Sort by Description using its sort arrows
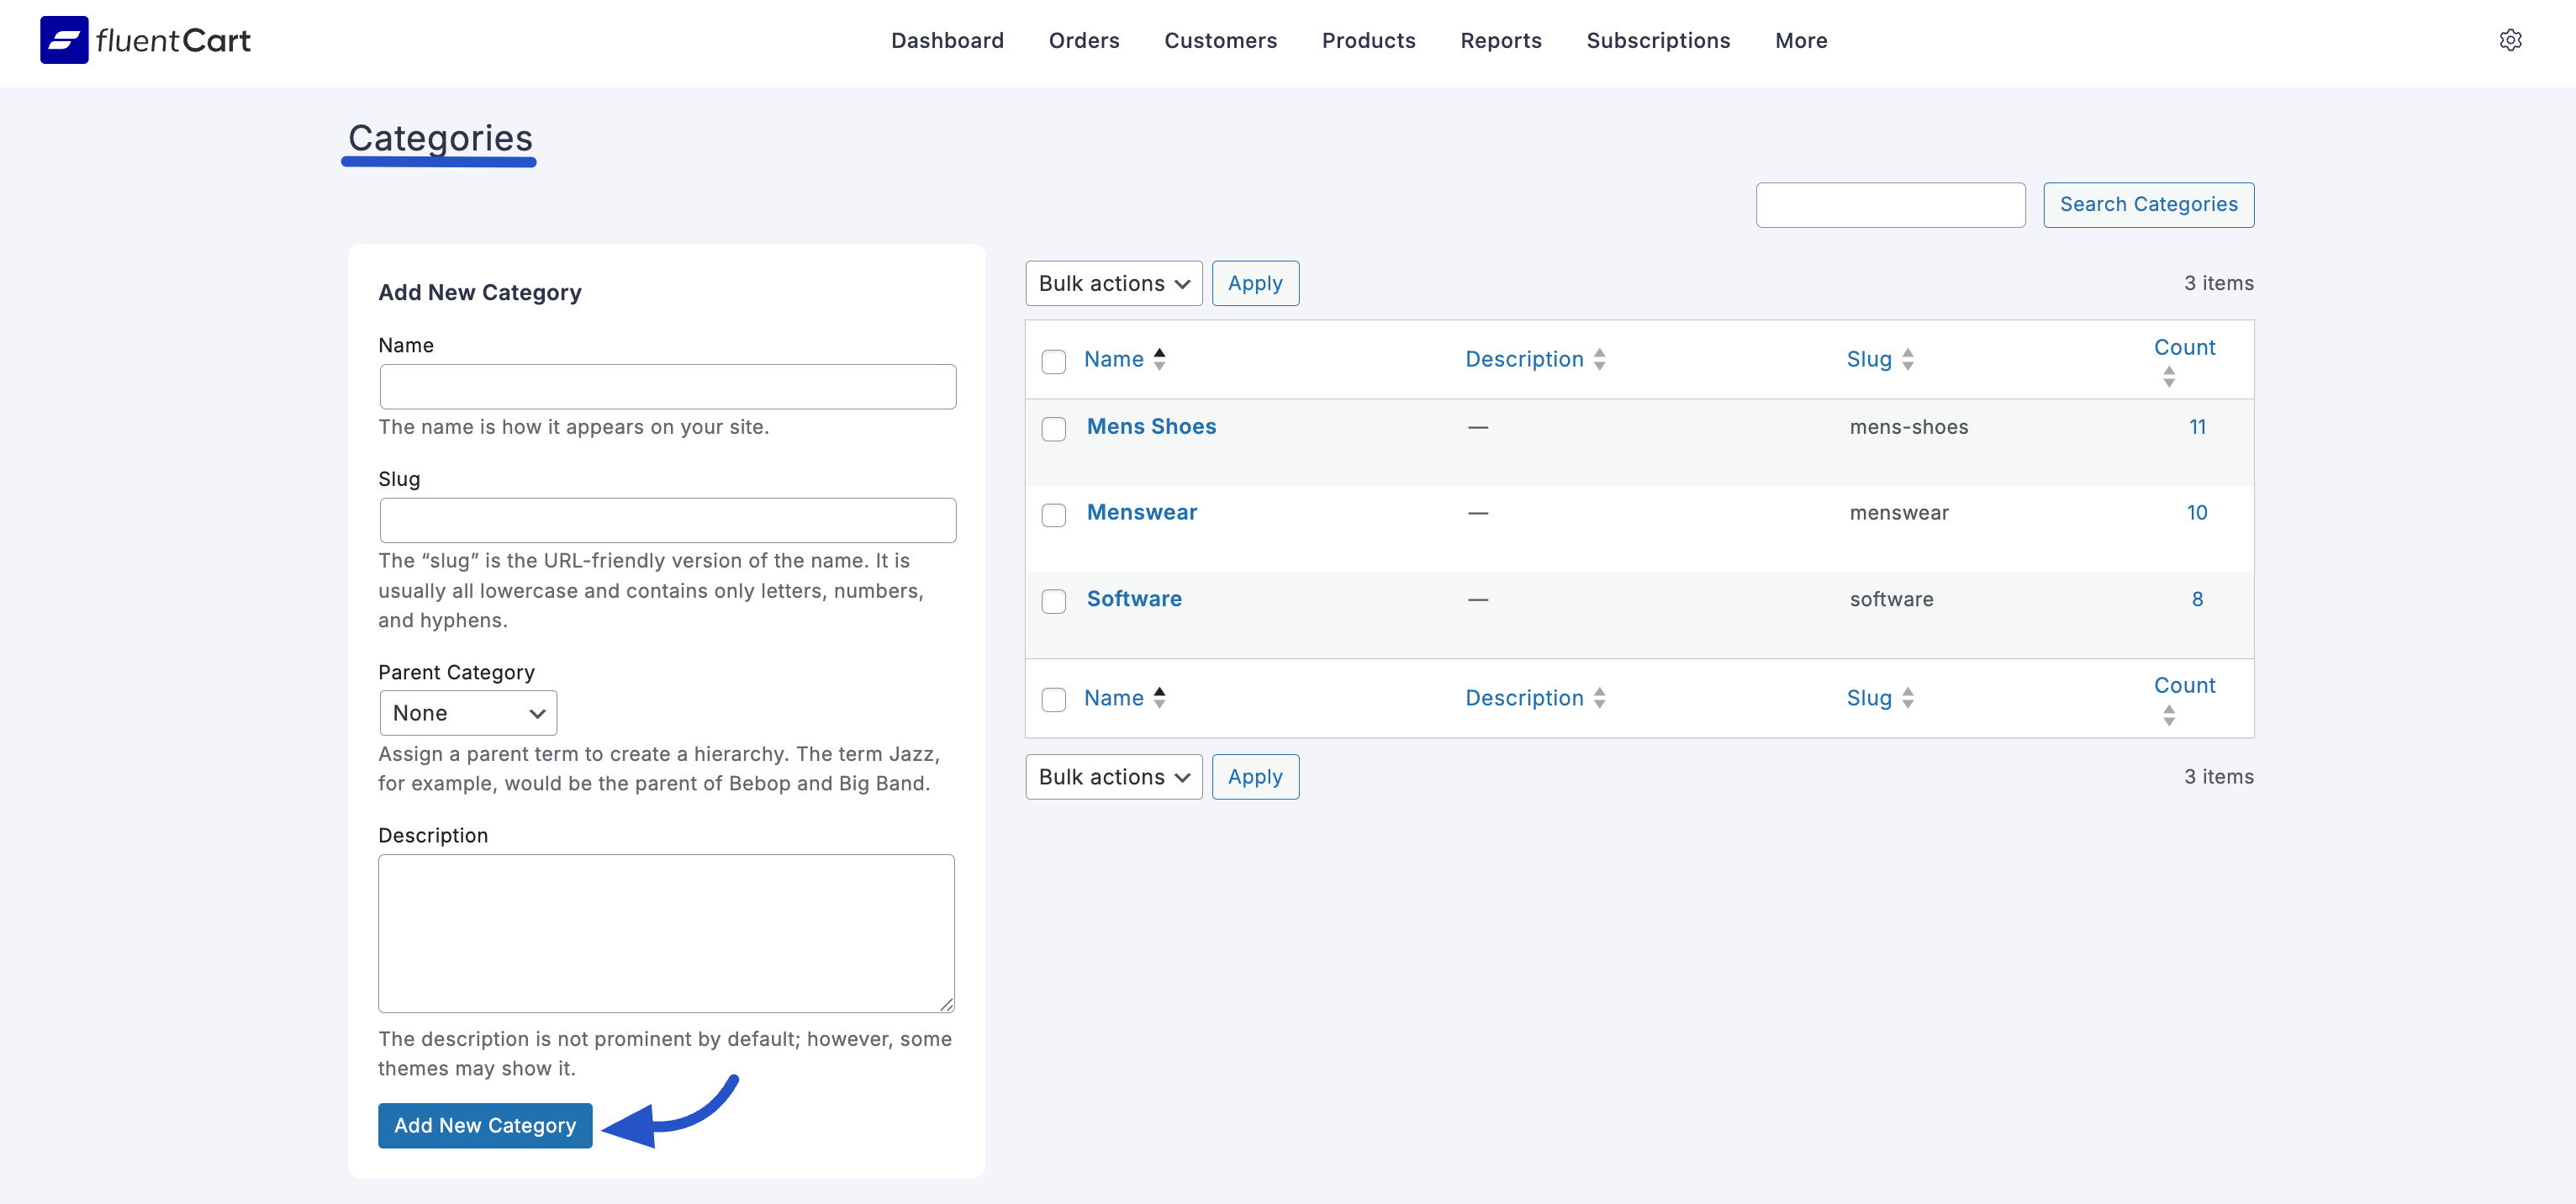 [x=1598, y=358]
